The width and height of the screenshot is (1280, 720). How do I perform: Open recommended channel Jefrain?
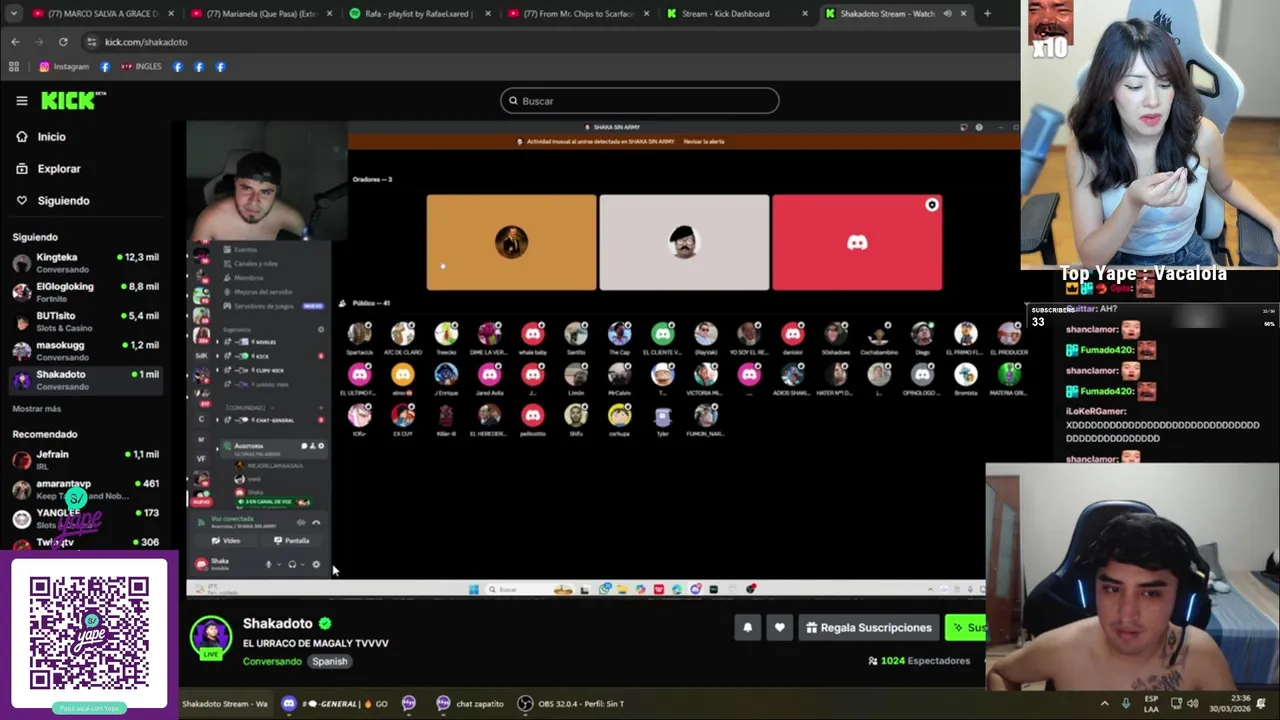pyautogui.click(x=85, y=460)
